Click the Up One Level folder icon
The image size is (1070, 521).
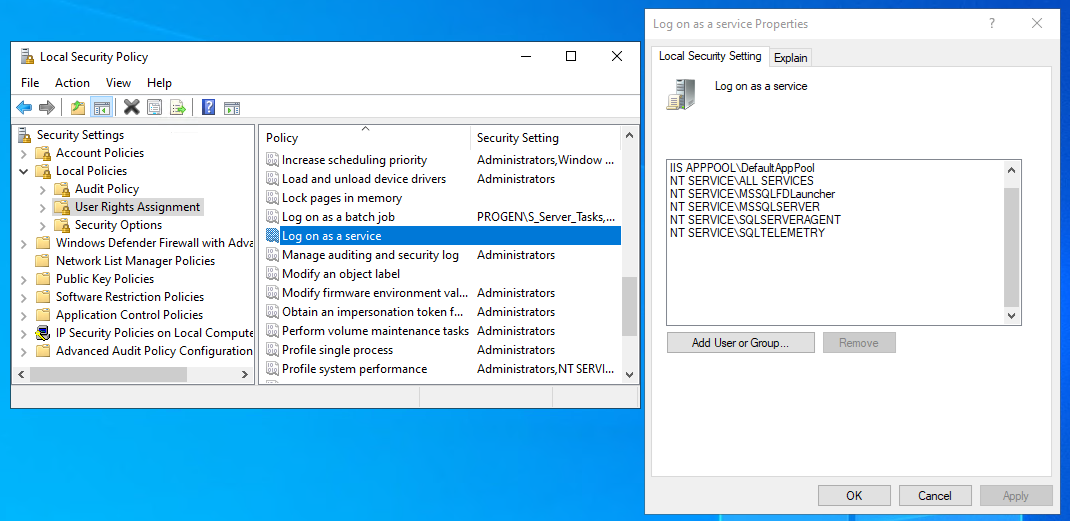pyautogui.click(x=78, y=107)
